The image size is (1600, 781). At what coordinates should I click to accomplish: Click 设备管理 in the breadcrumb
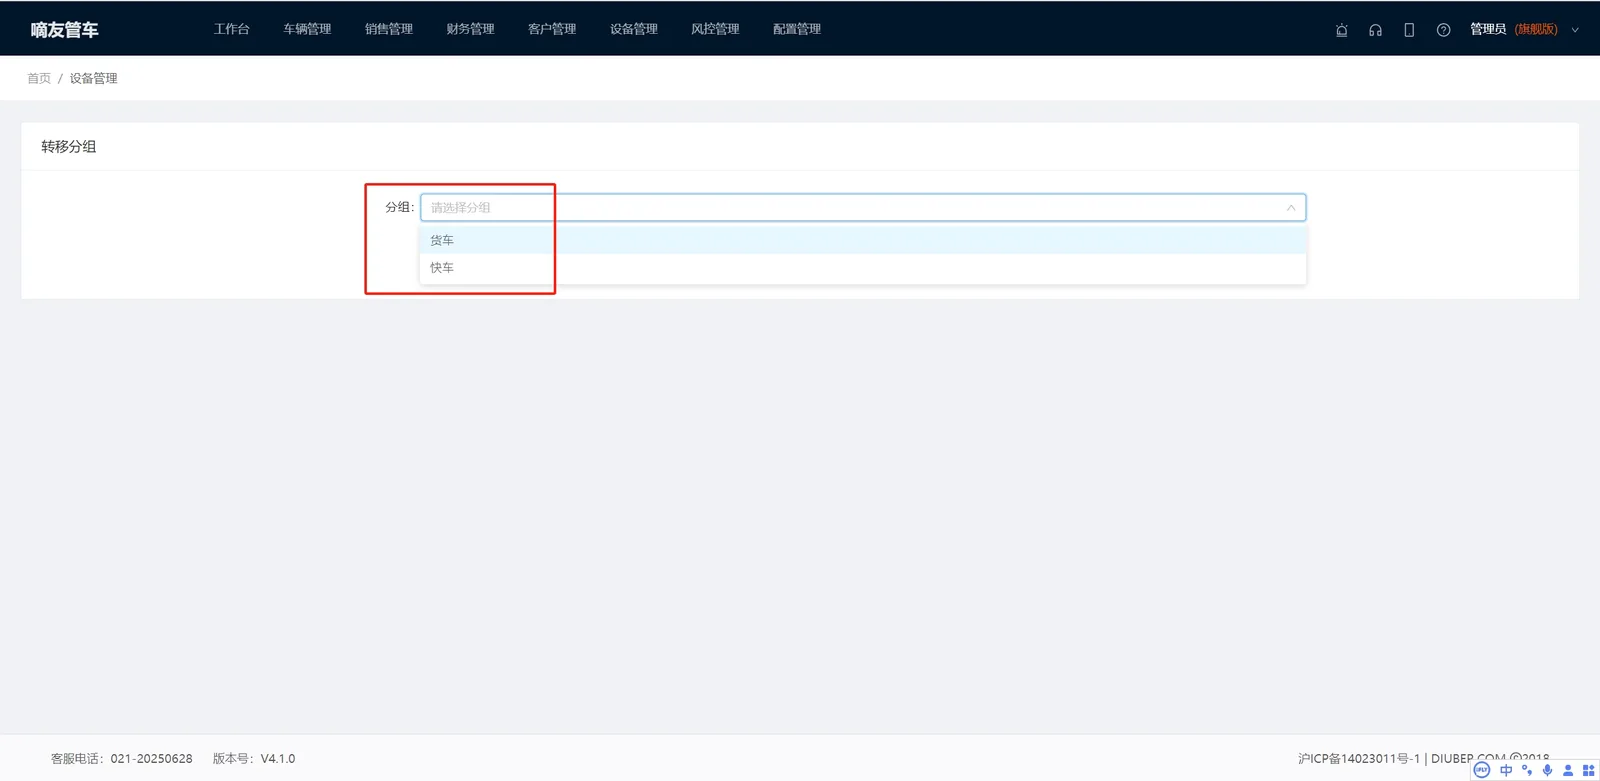93,78
